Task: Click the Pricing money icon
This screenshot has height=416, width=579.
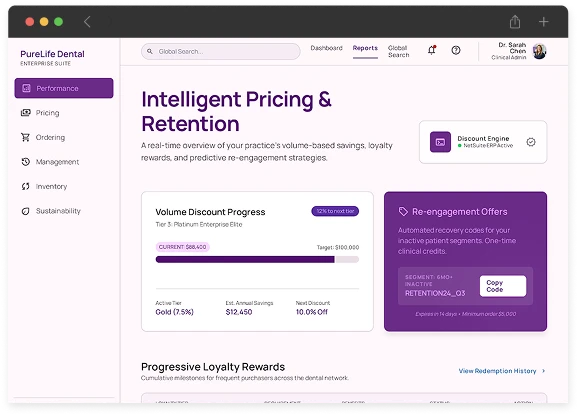Action: click(x=25, y=113)
